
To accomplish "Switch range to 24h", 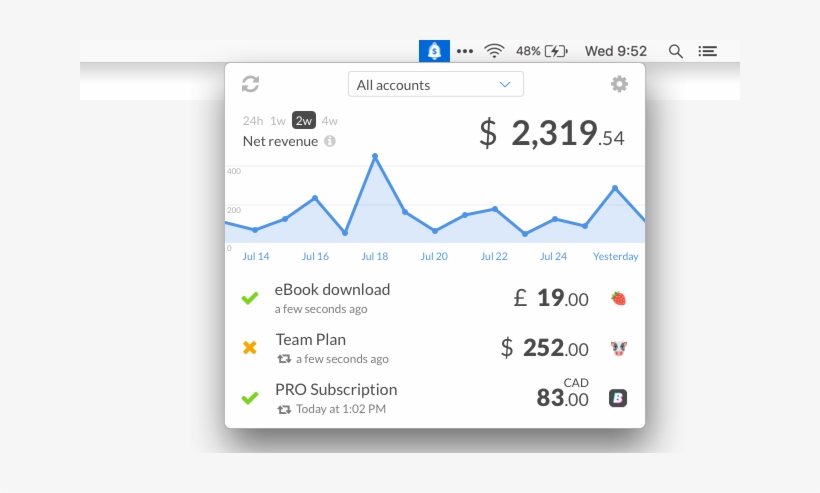I will pos(253,121).
